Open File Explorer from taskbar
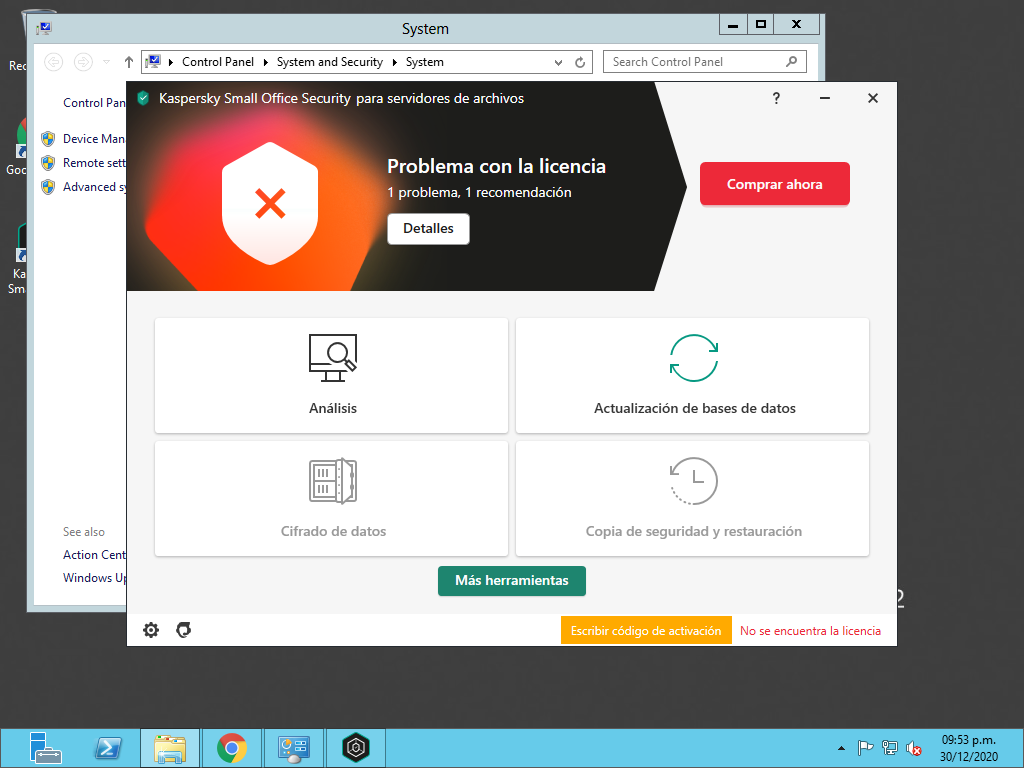Image resolution: width=1024 pixels, height=768 pixels. tap(170, 748)
